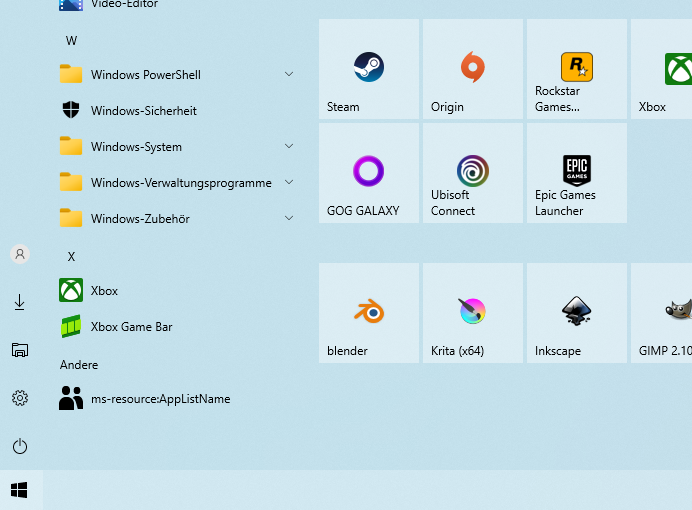Start Epic Games Launcher tile
The width and height of the screenshot is (692, 510).
click(x=577, y=173)
